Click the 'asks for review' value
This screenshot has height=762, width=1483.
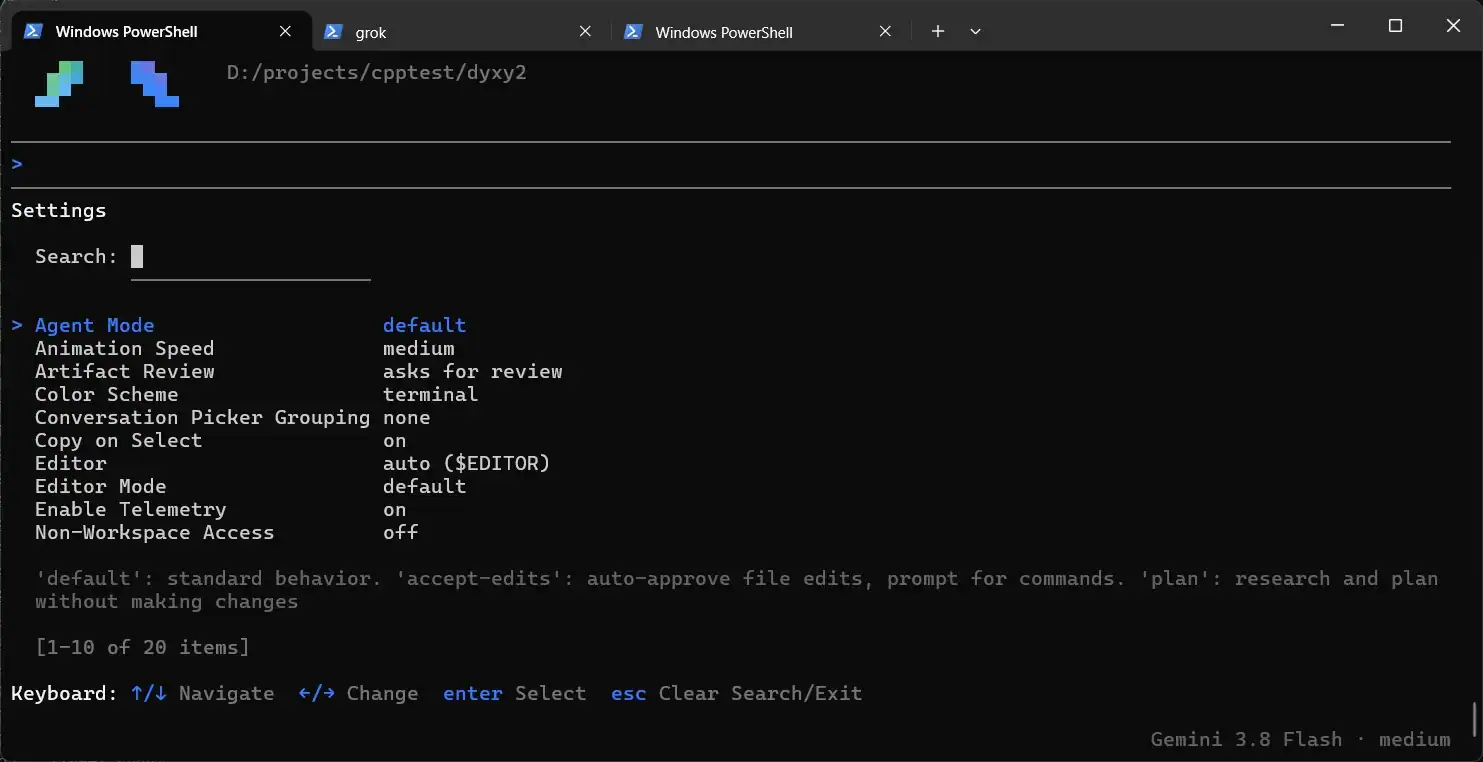pos(472,371)
